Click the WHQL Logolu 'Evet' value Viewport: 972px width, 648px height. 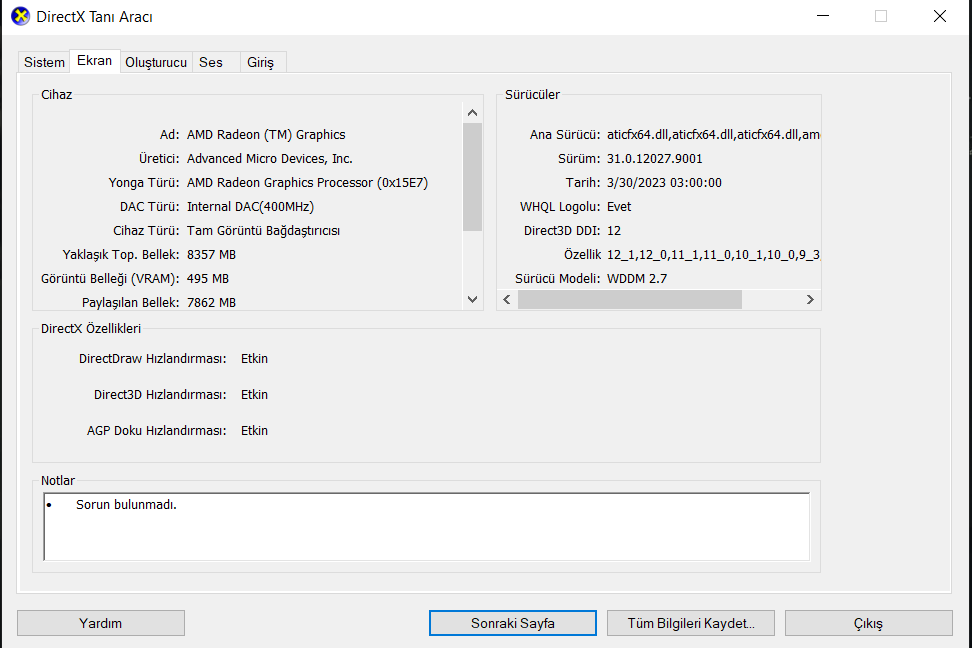(619, 206)
